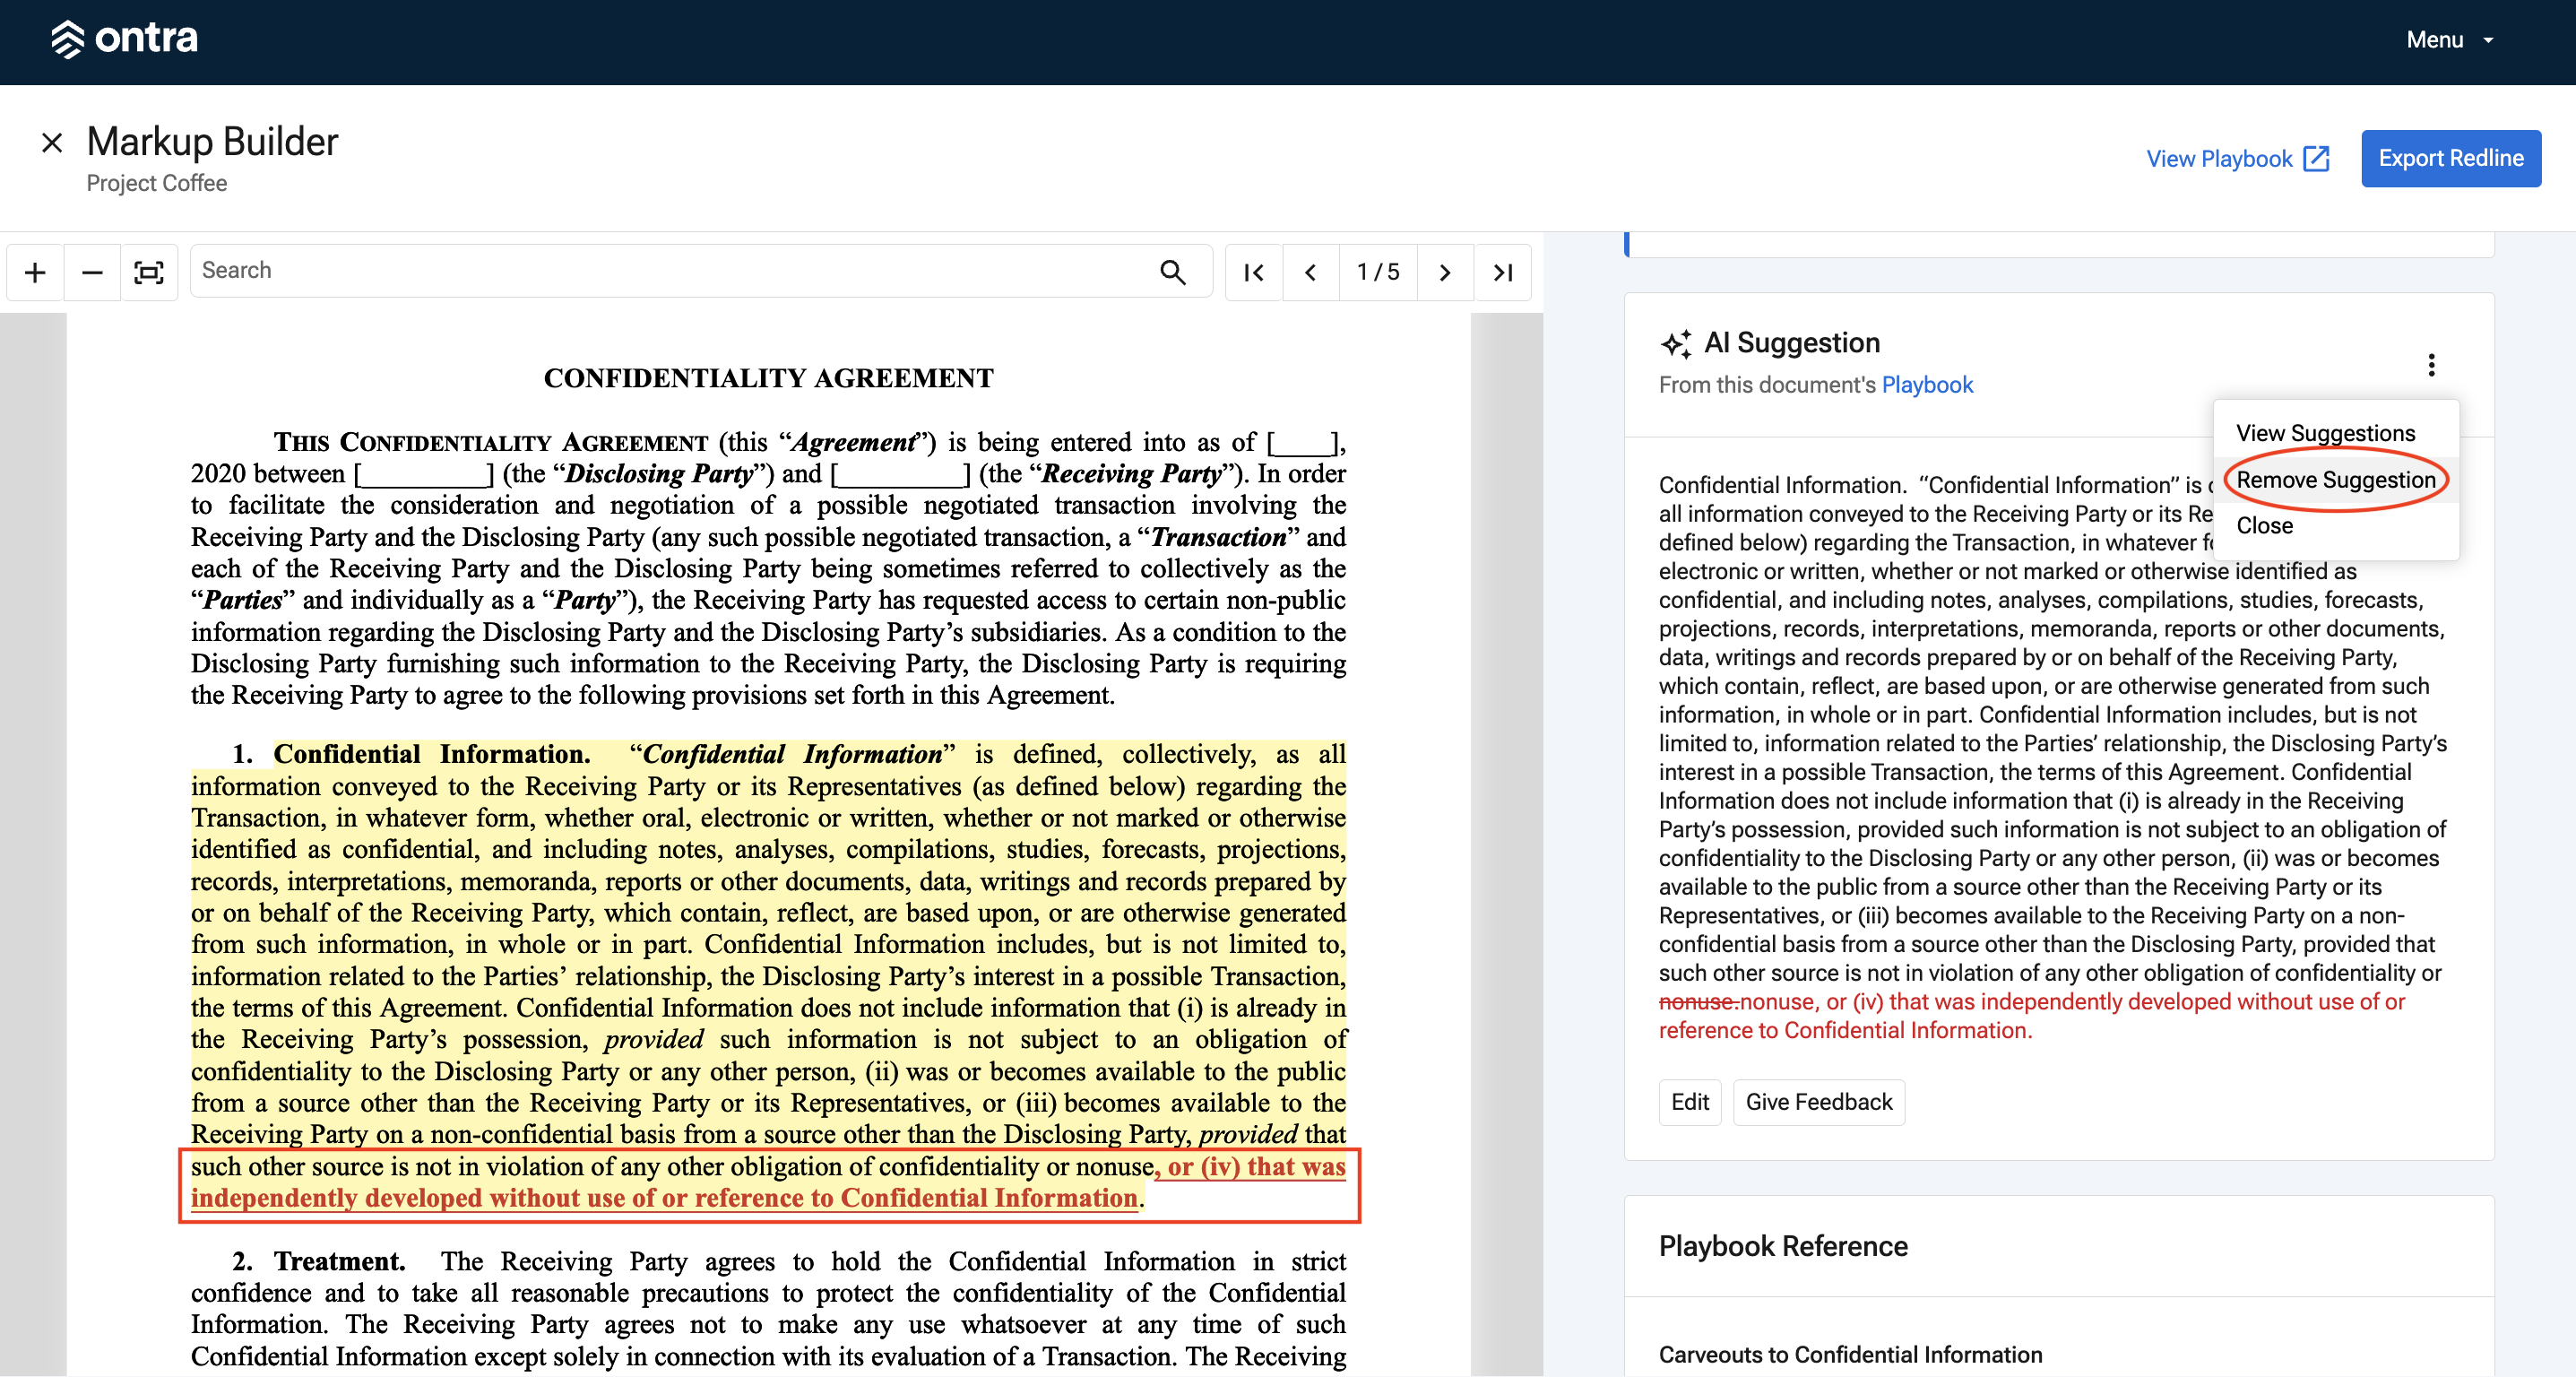Click the fit-to-width icon
The height and width of the screenshot is (1377, 2576).
149,272
